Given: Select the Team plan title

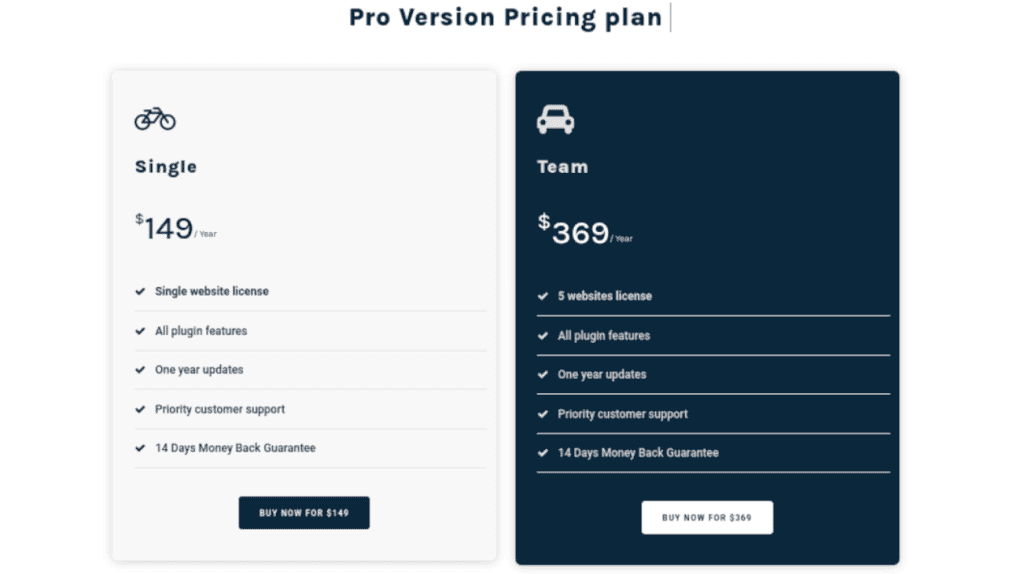Looking at the screenshot, I should 562,167.
